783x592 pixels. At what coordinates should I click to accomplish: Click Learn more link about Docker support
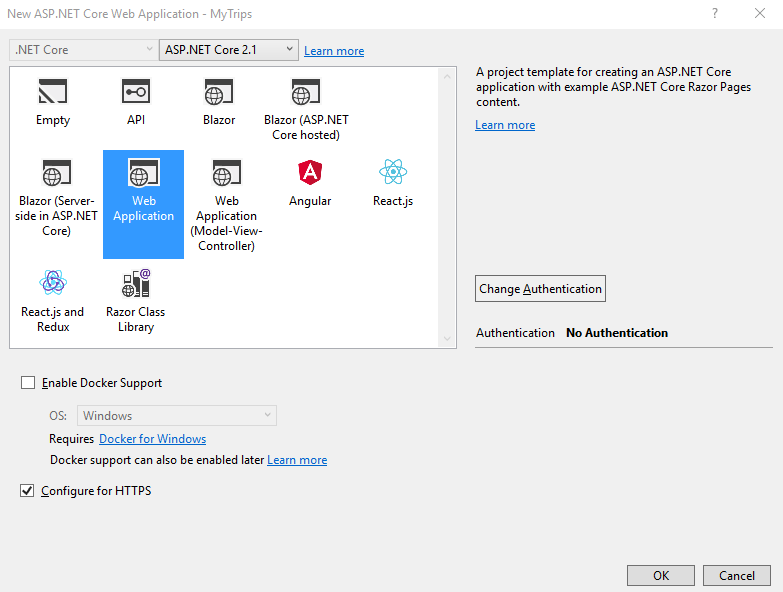point(297,460)
